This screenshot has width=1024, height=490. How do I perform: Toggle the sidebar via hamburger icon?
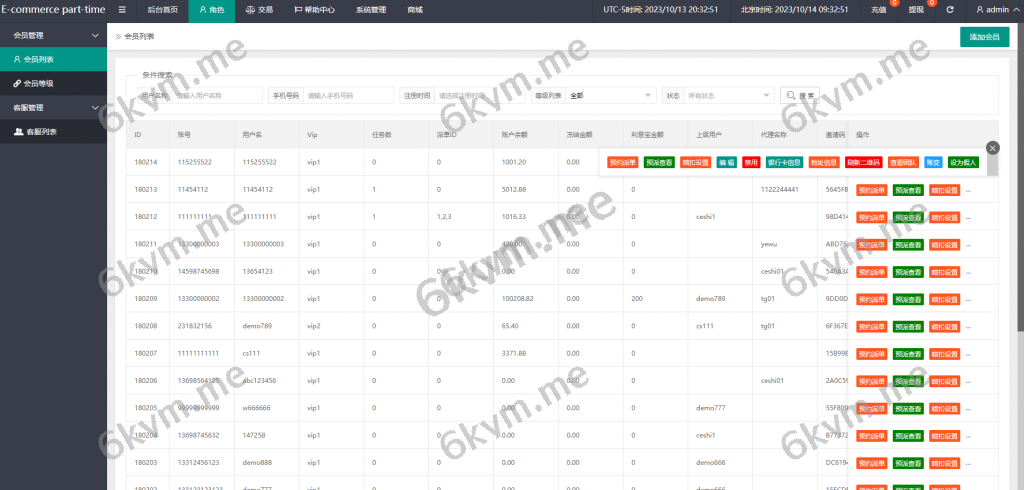coord(122,10)
